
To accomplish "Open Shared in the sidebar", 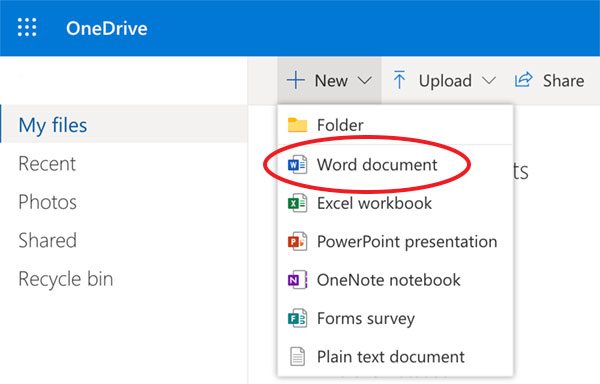I will pyautogui.click(x=47, y=240).
